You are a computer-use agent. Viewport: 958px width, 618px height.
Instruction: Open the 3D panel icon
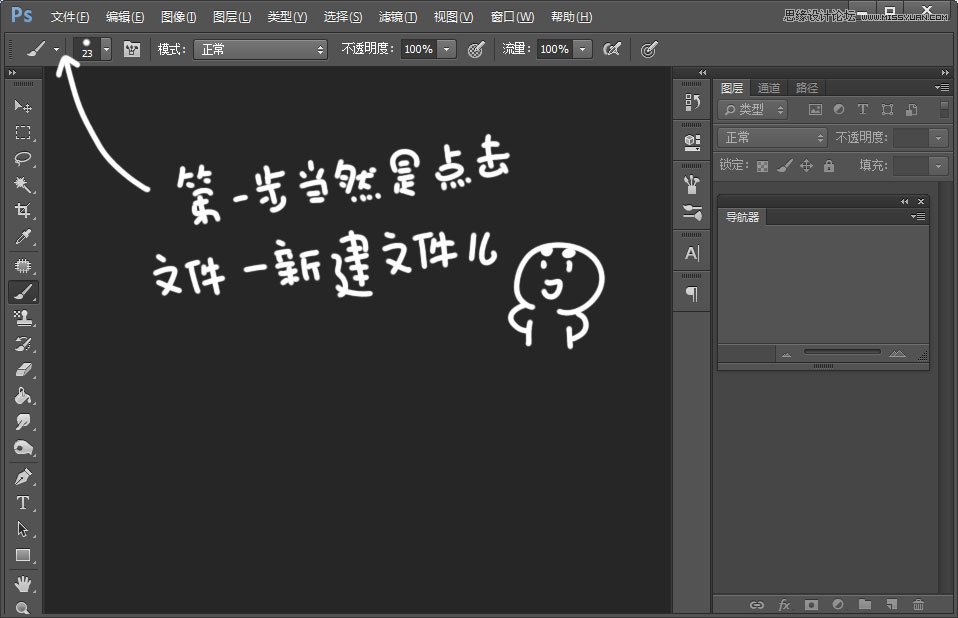click(x=692, y=143)
